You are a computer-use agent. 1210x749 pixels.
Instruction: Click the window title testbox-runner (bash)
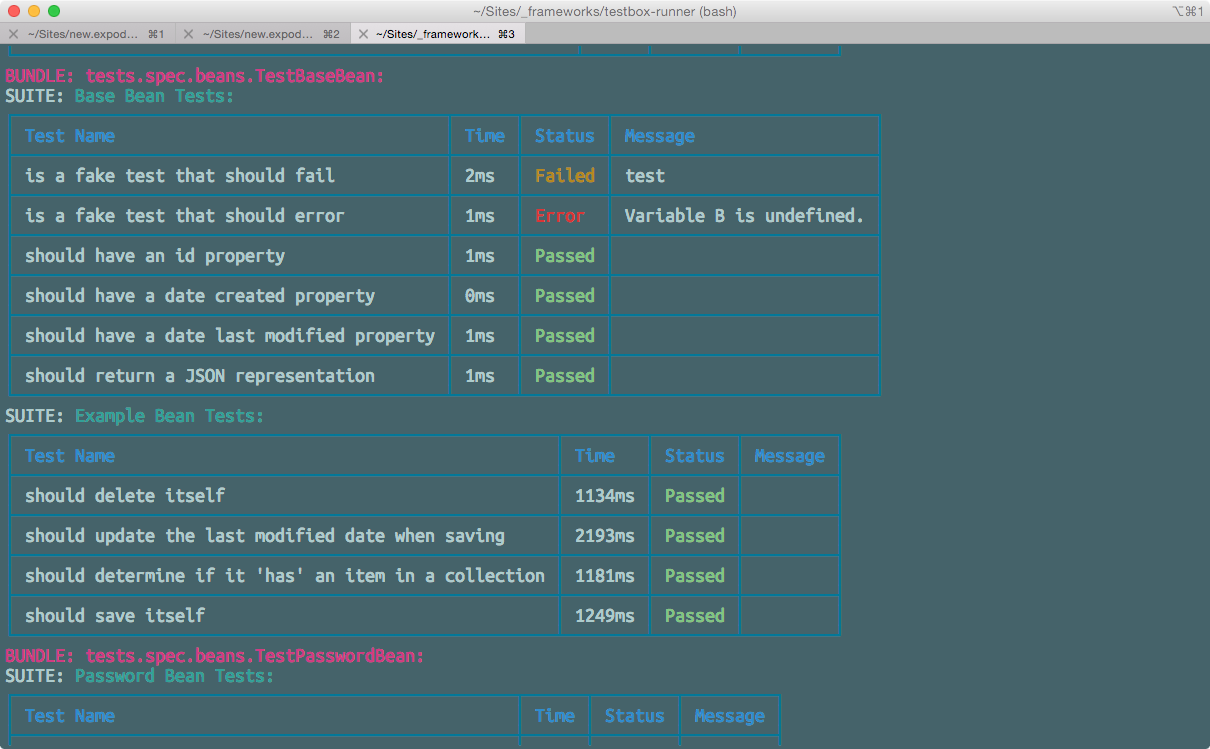click(x=604, y=11)
